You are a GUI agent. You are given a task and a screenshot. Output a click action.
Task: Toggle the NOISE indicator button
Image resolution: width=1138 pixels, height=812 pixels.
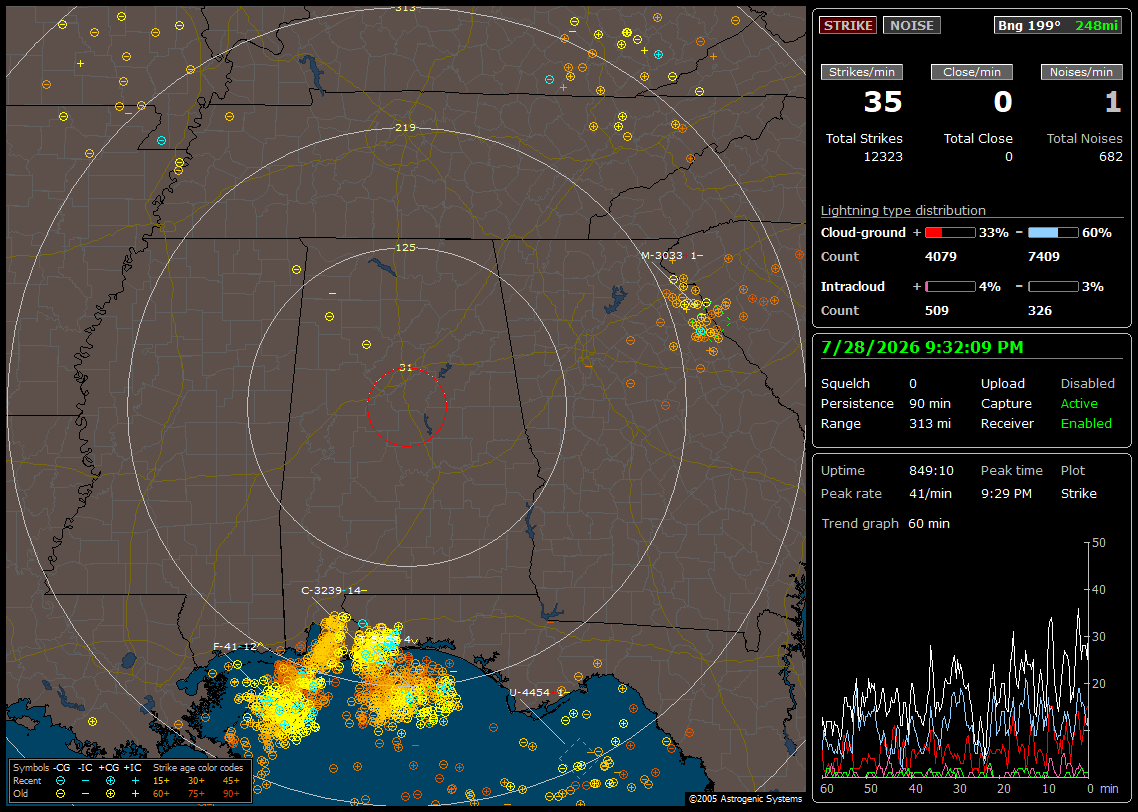point(912,25)
